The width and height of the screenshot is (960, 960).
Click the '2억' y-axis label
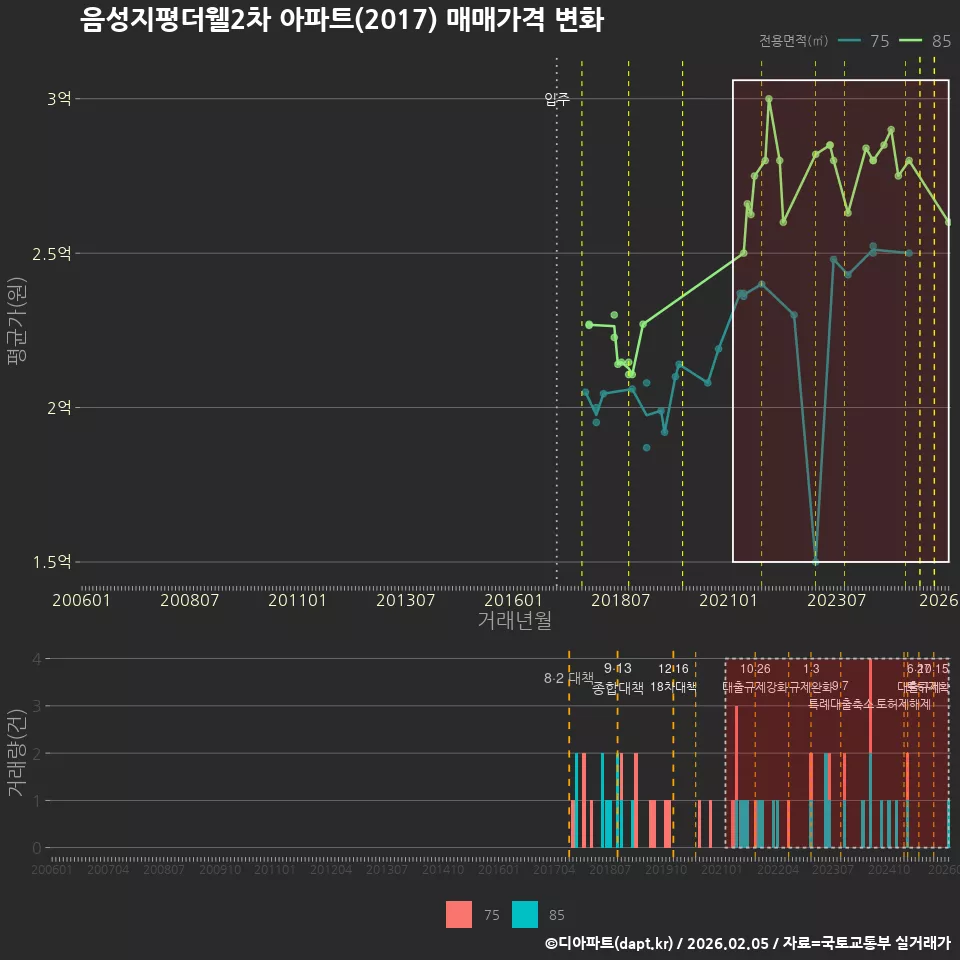(x=59, y=408)
